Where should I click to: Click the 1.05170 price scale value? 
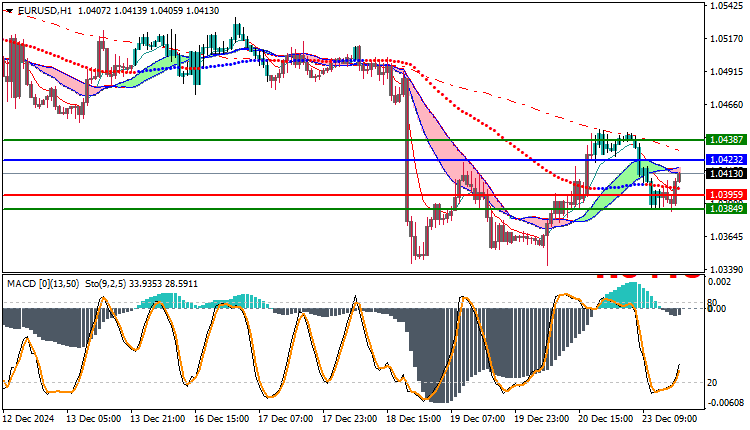click(727, 39)
